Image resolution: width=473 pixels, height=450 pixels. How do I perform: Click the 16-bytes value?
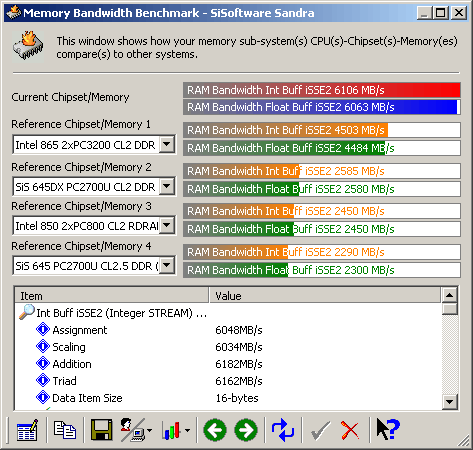point(237,398)
